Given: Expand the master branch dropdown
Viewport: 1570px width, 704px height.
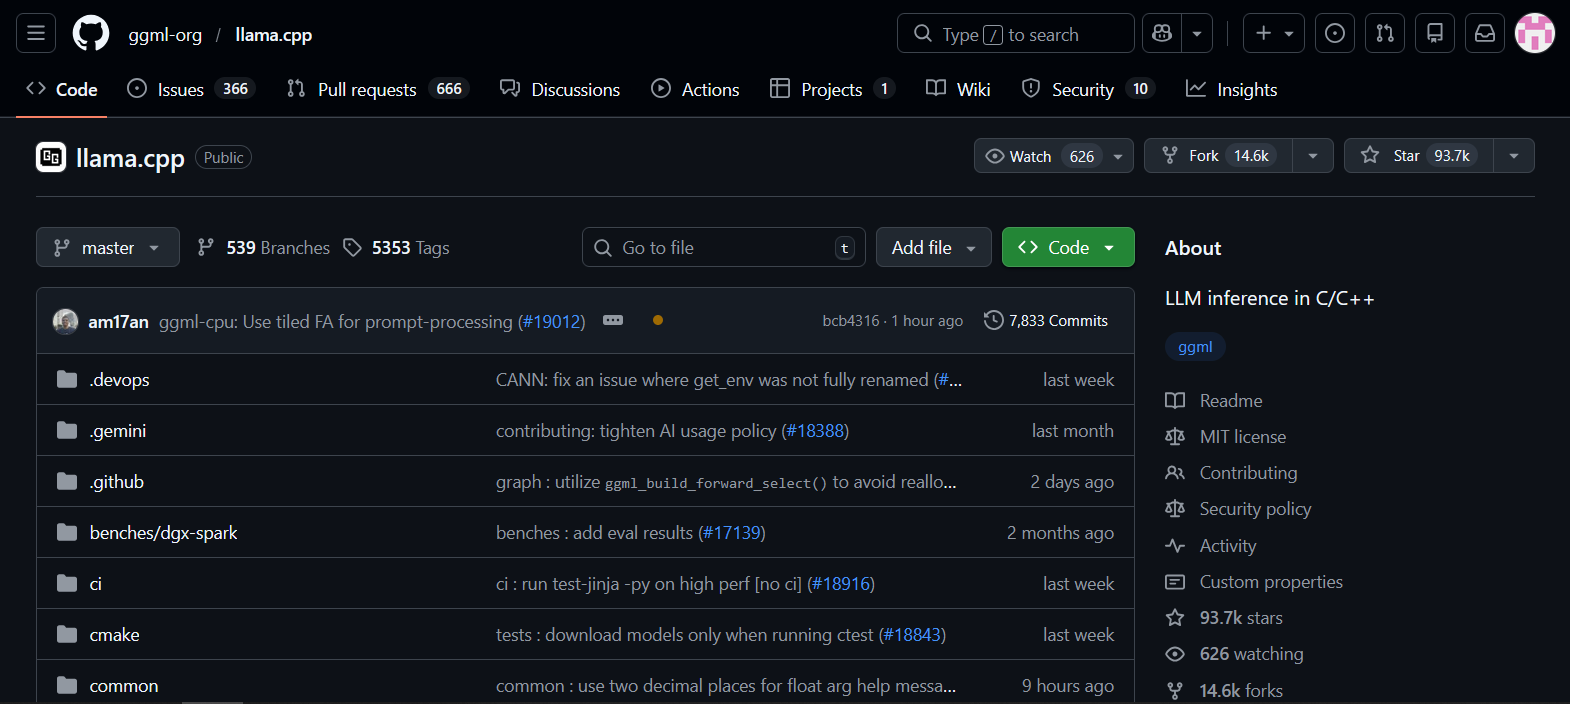Looking at the screenshot, I should tap(108, 247).
